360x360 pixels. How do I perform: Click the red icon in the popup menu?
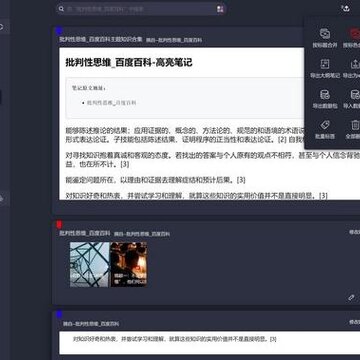(x=354, y=34)
